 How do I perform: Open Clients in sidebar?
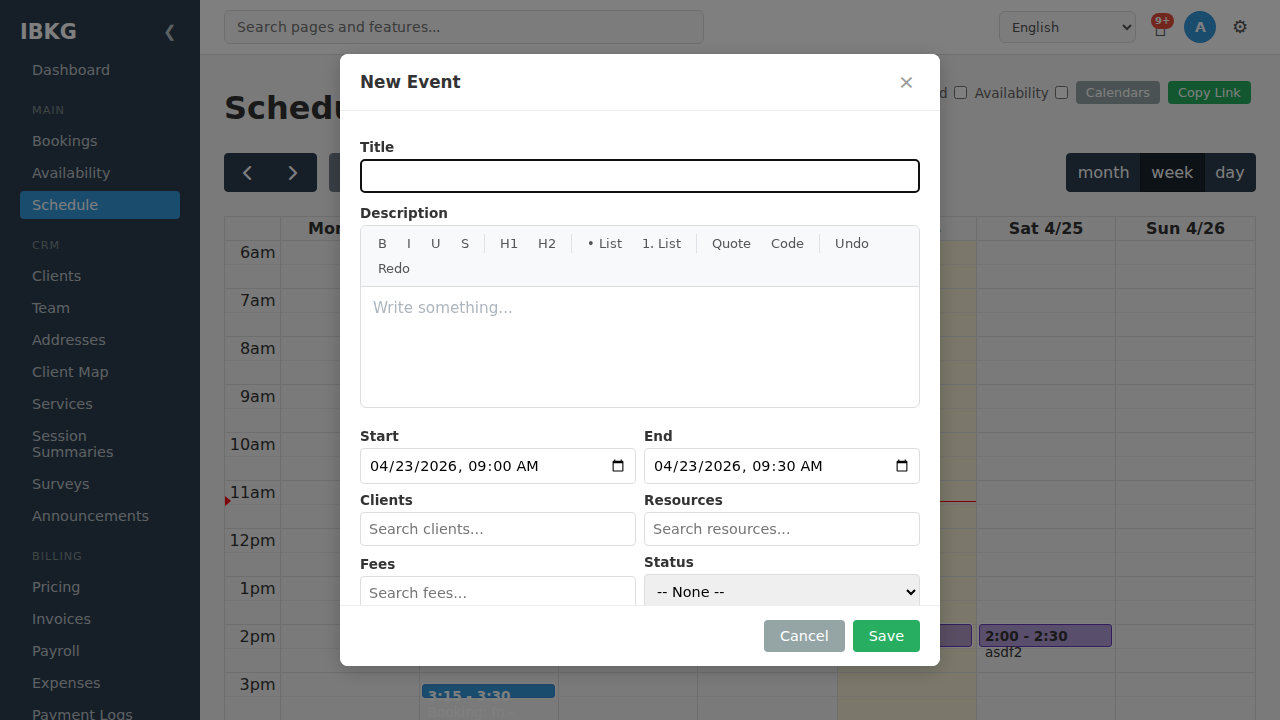click(100, 276)
